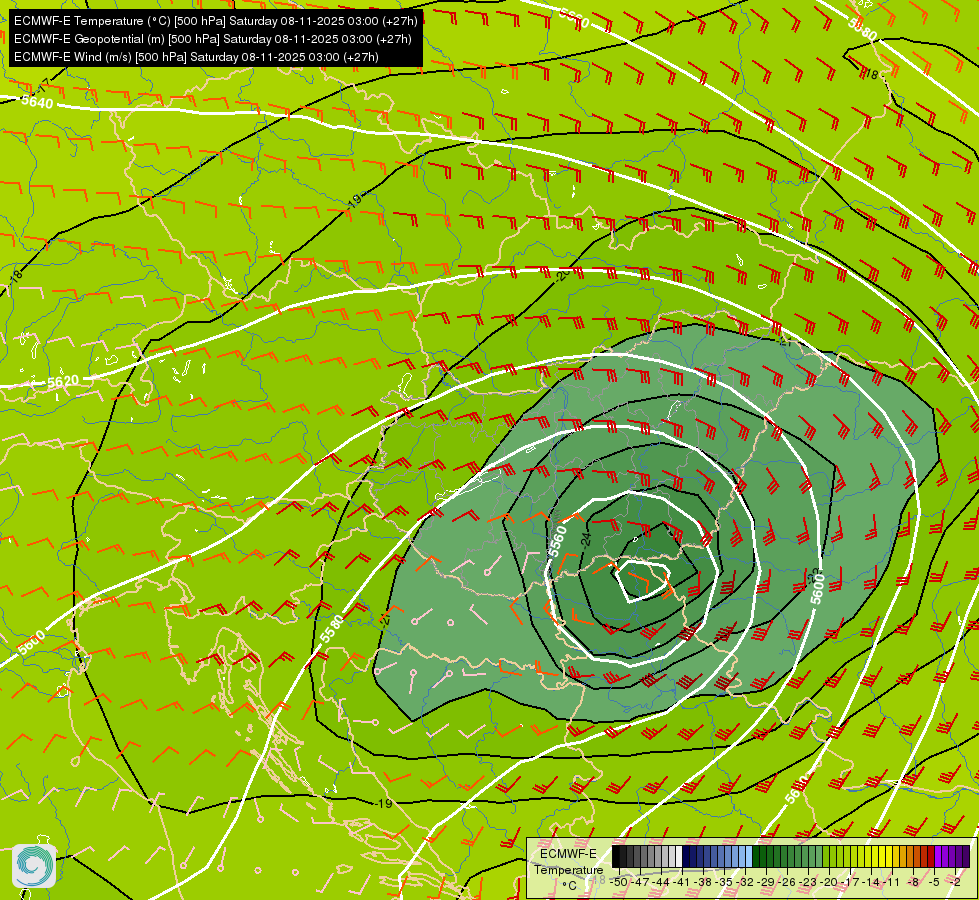Click the 5660 contour label
The image size is (979, 900).
573,17
